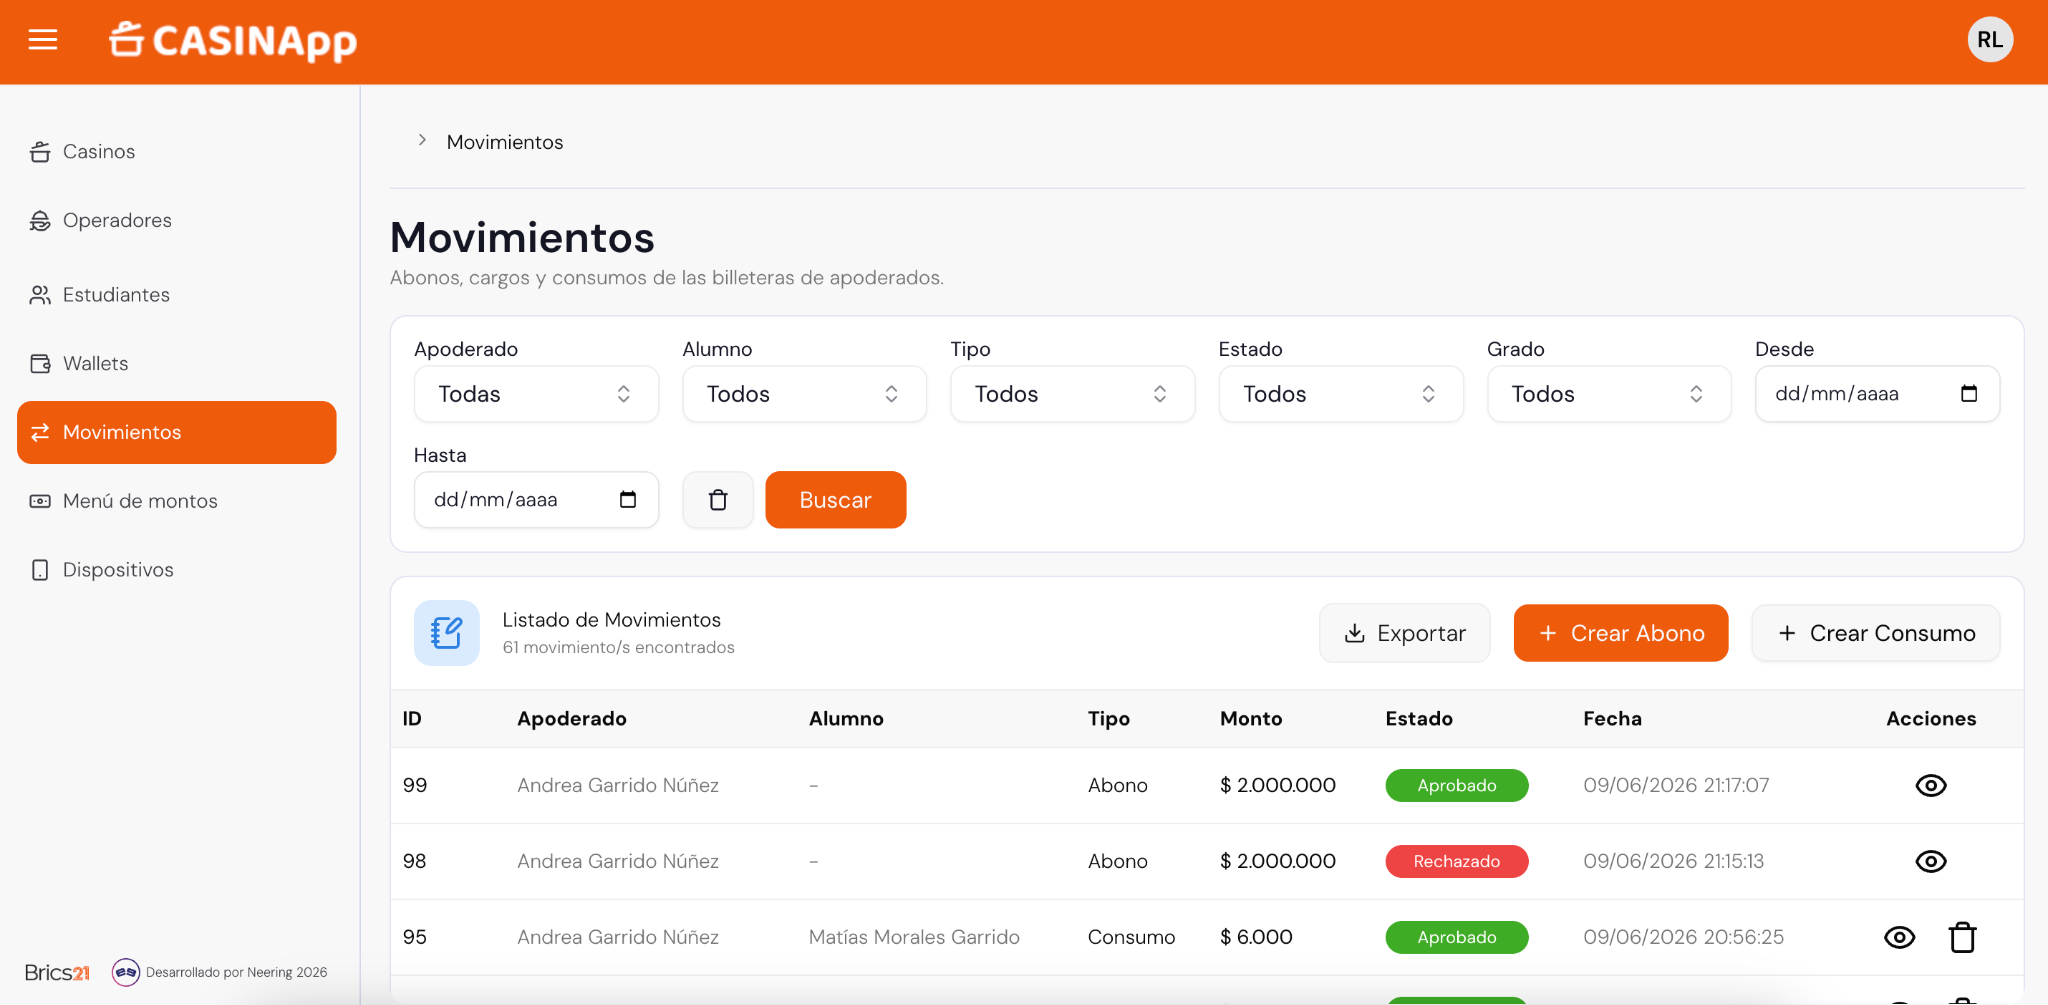Image resolution: width=2048 pixels, height=1005 pixels.
Task: Click the CASINApp logo
Action: pyautogui.click(x=233, y=40)
